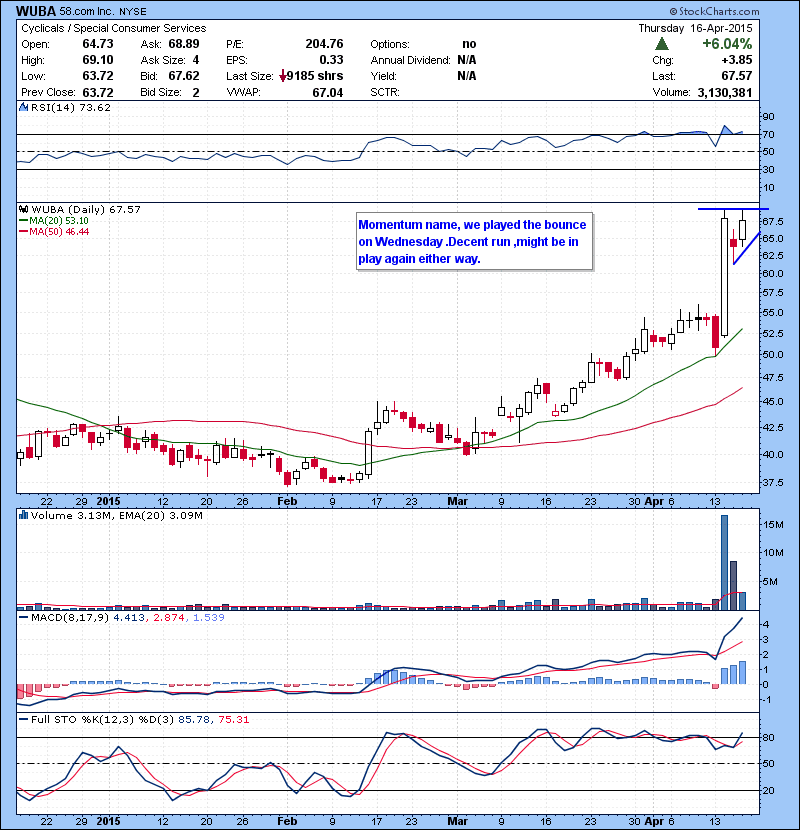Click the Ask value '68.89'
This screenshot has height=830, width=800.
coord(184,43)
